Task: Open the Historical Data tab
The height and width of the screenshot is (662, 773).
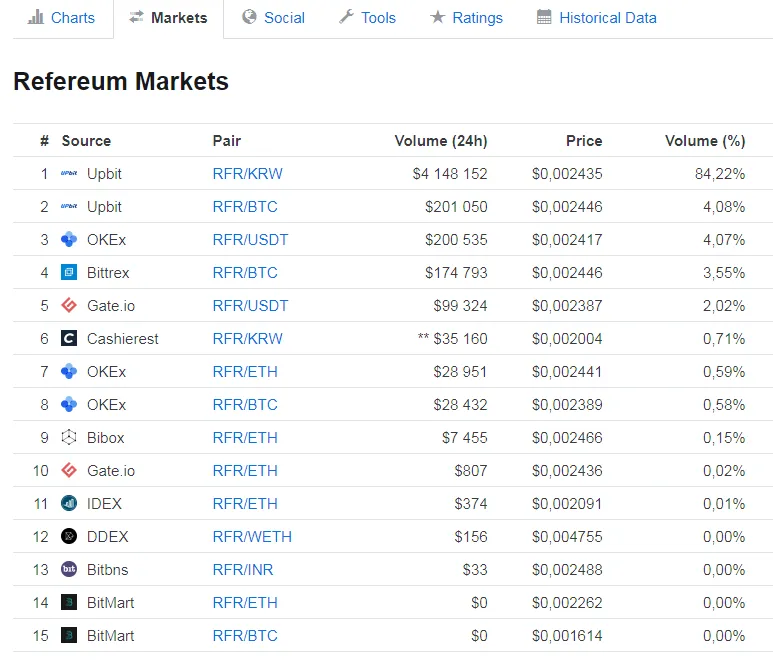Action: click(597, 18)
